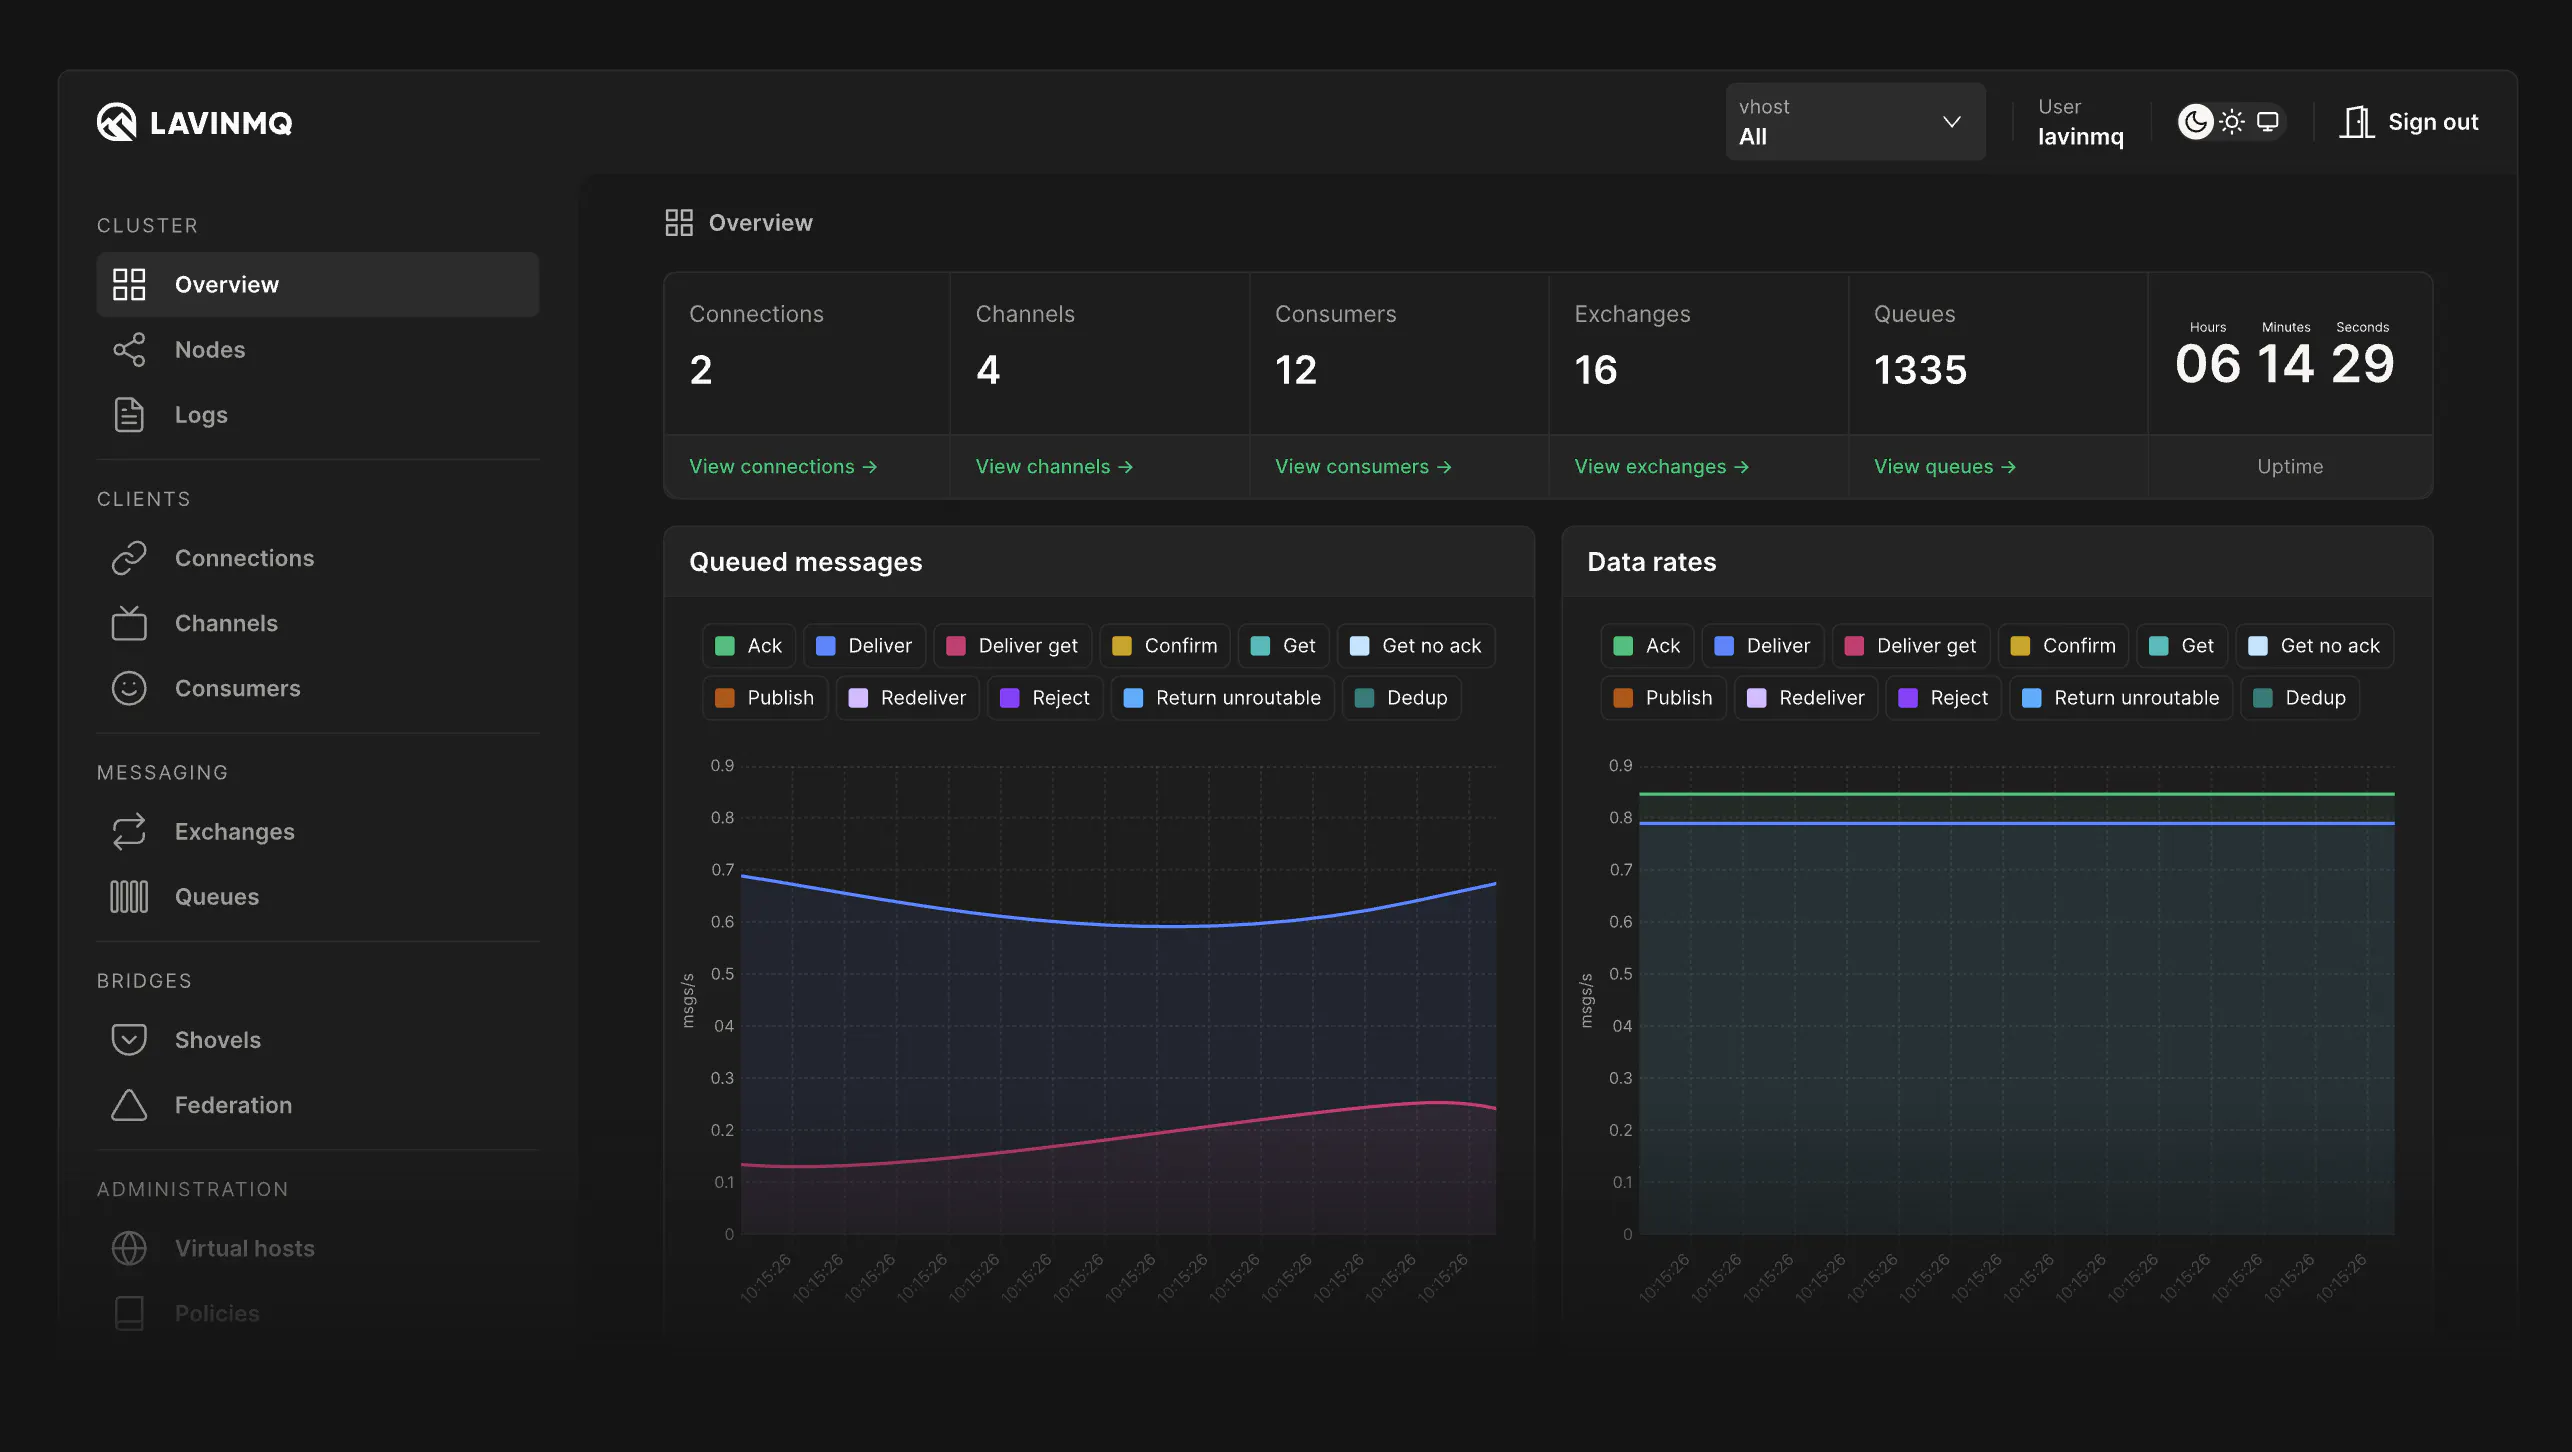Viewport: 2572px width, 1452px height.
Task: Click the View connections link
Action: [783, 466]
